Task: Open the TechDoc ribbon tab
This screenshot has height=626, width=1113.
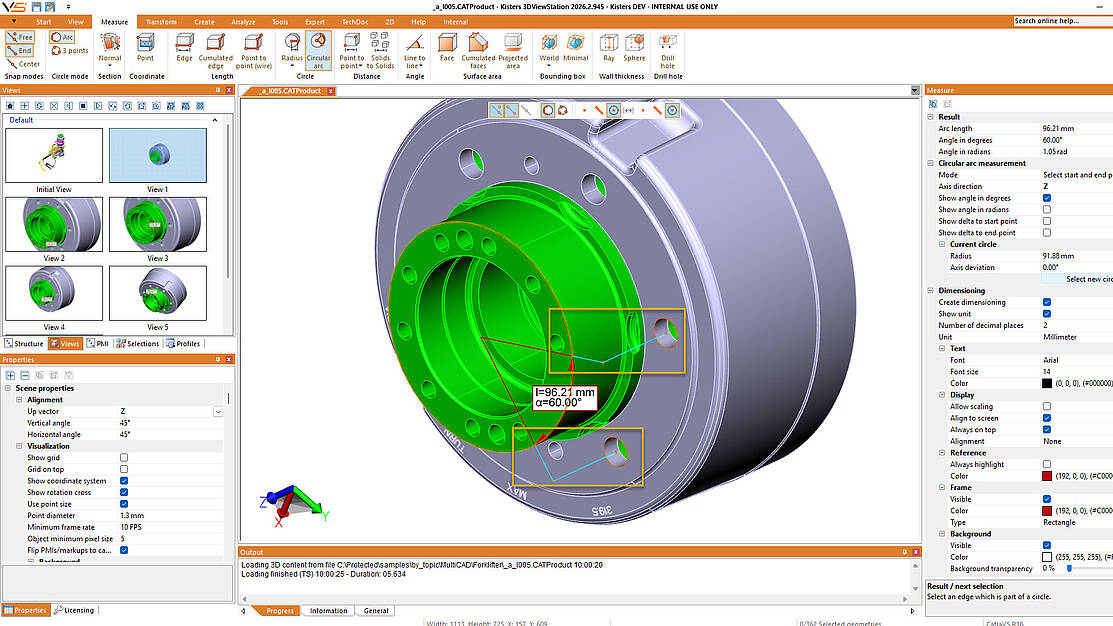Action: (355, 22)
